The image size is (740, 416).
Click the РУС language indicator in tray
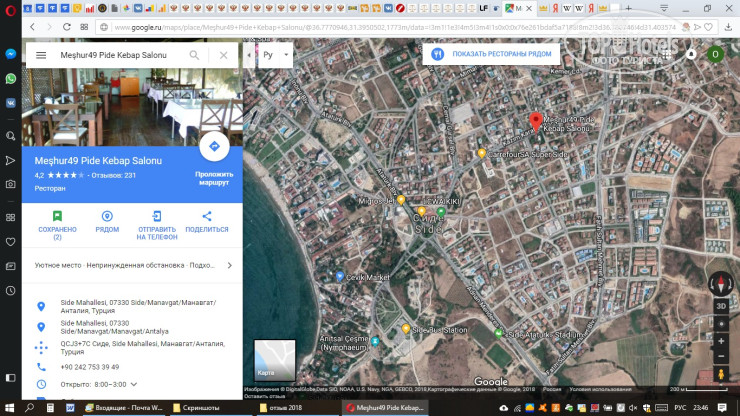point(680,408)
